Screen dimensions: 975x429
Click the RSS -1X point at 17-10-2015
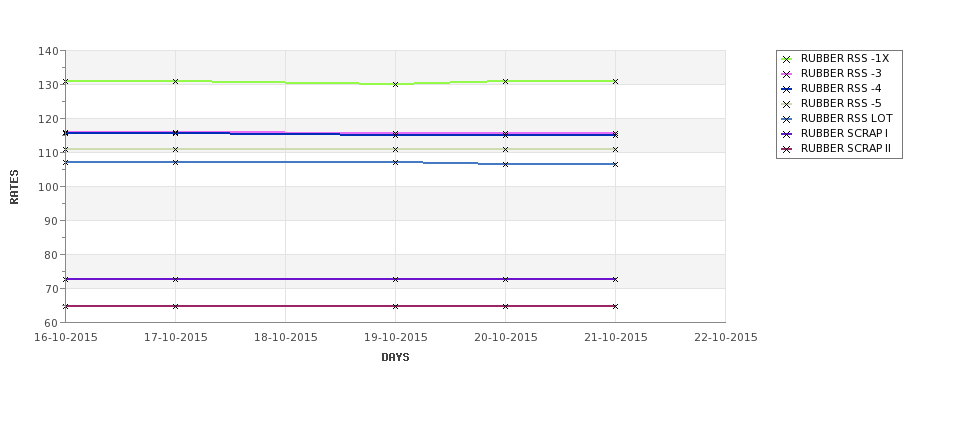[x=175, y=81]
